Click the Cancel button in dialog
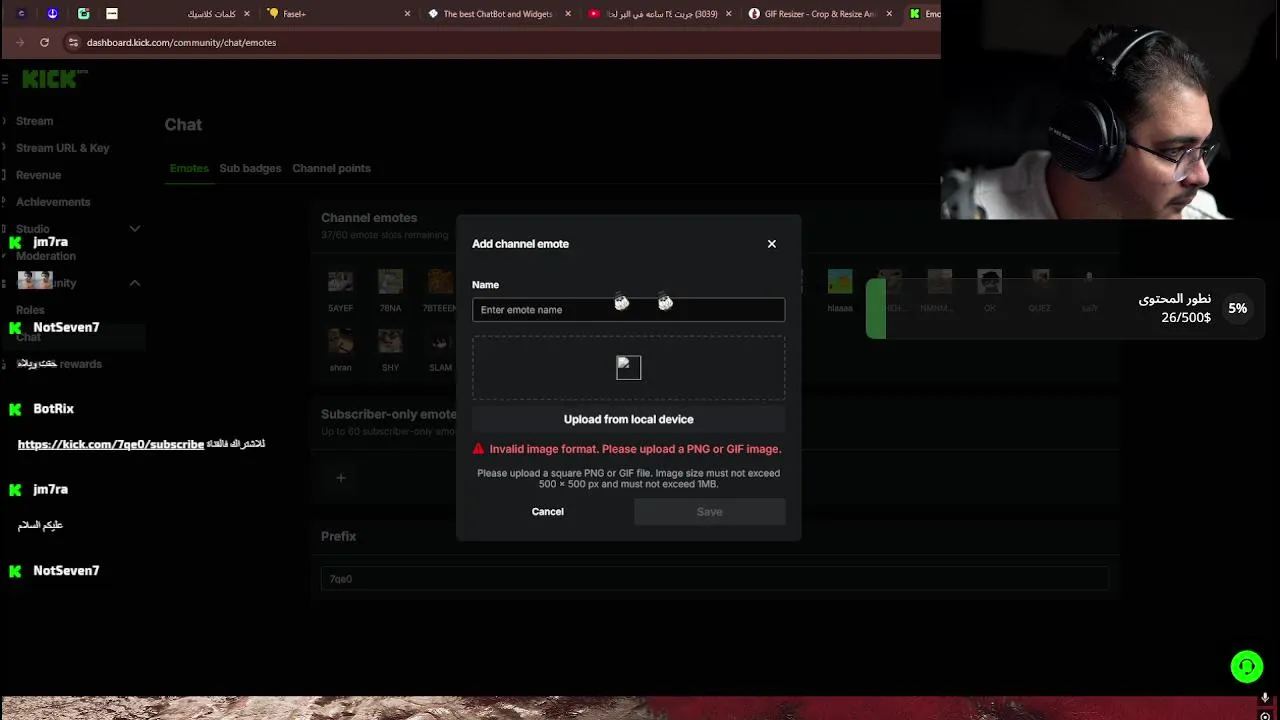This screenshot has width=1280, height=720. point(547,512)
